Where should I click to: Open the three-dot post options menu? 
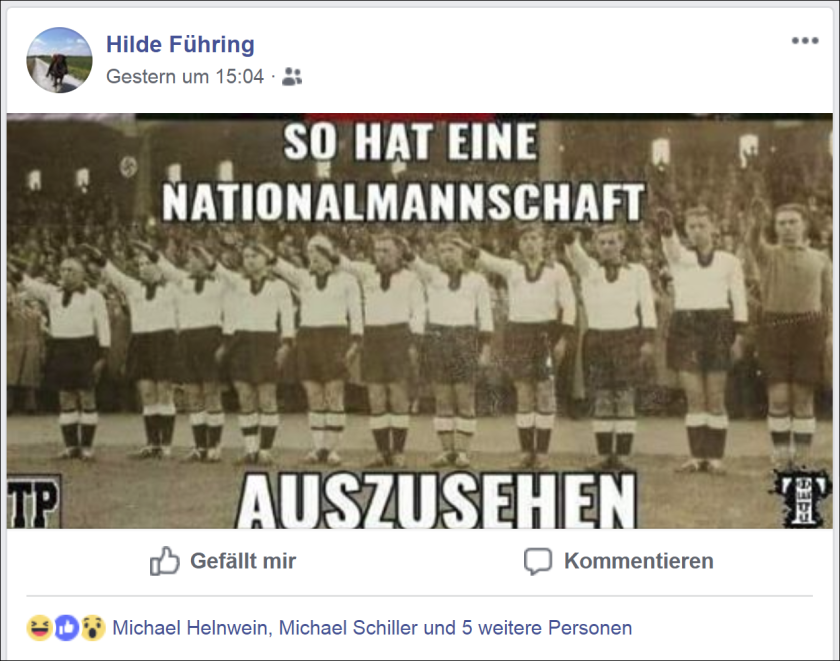805,41
